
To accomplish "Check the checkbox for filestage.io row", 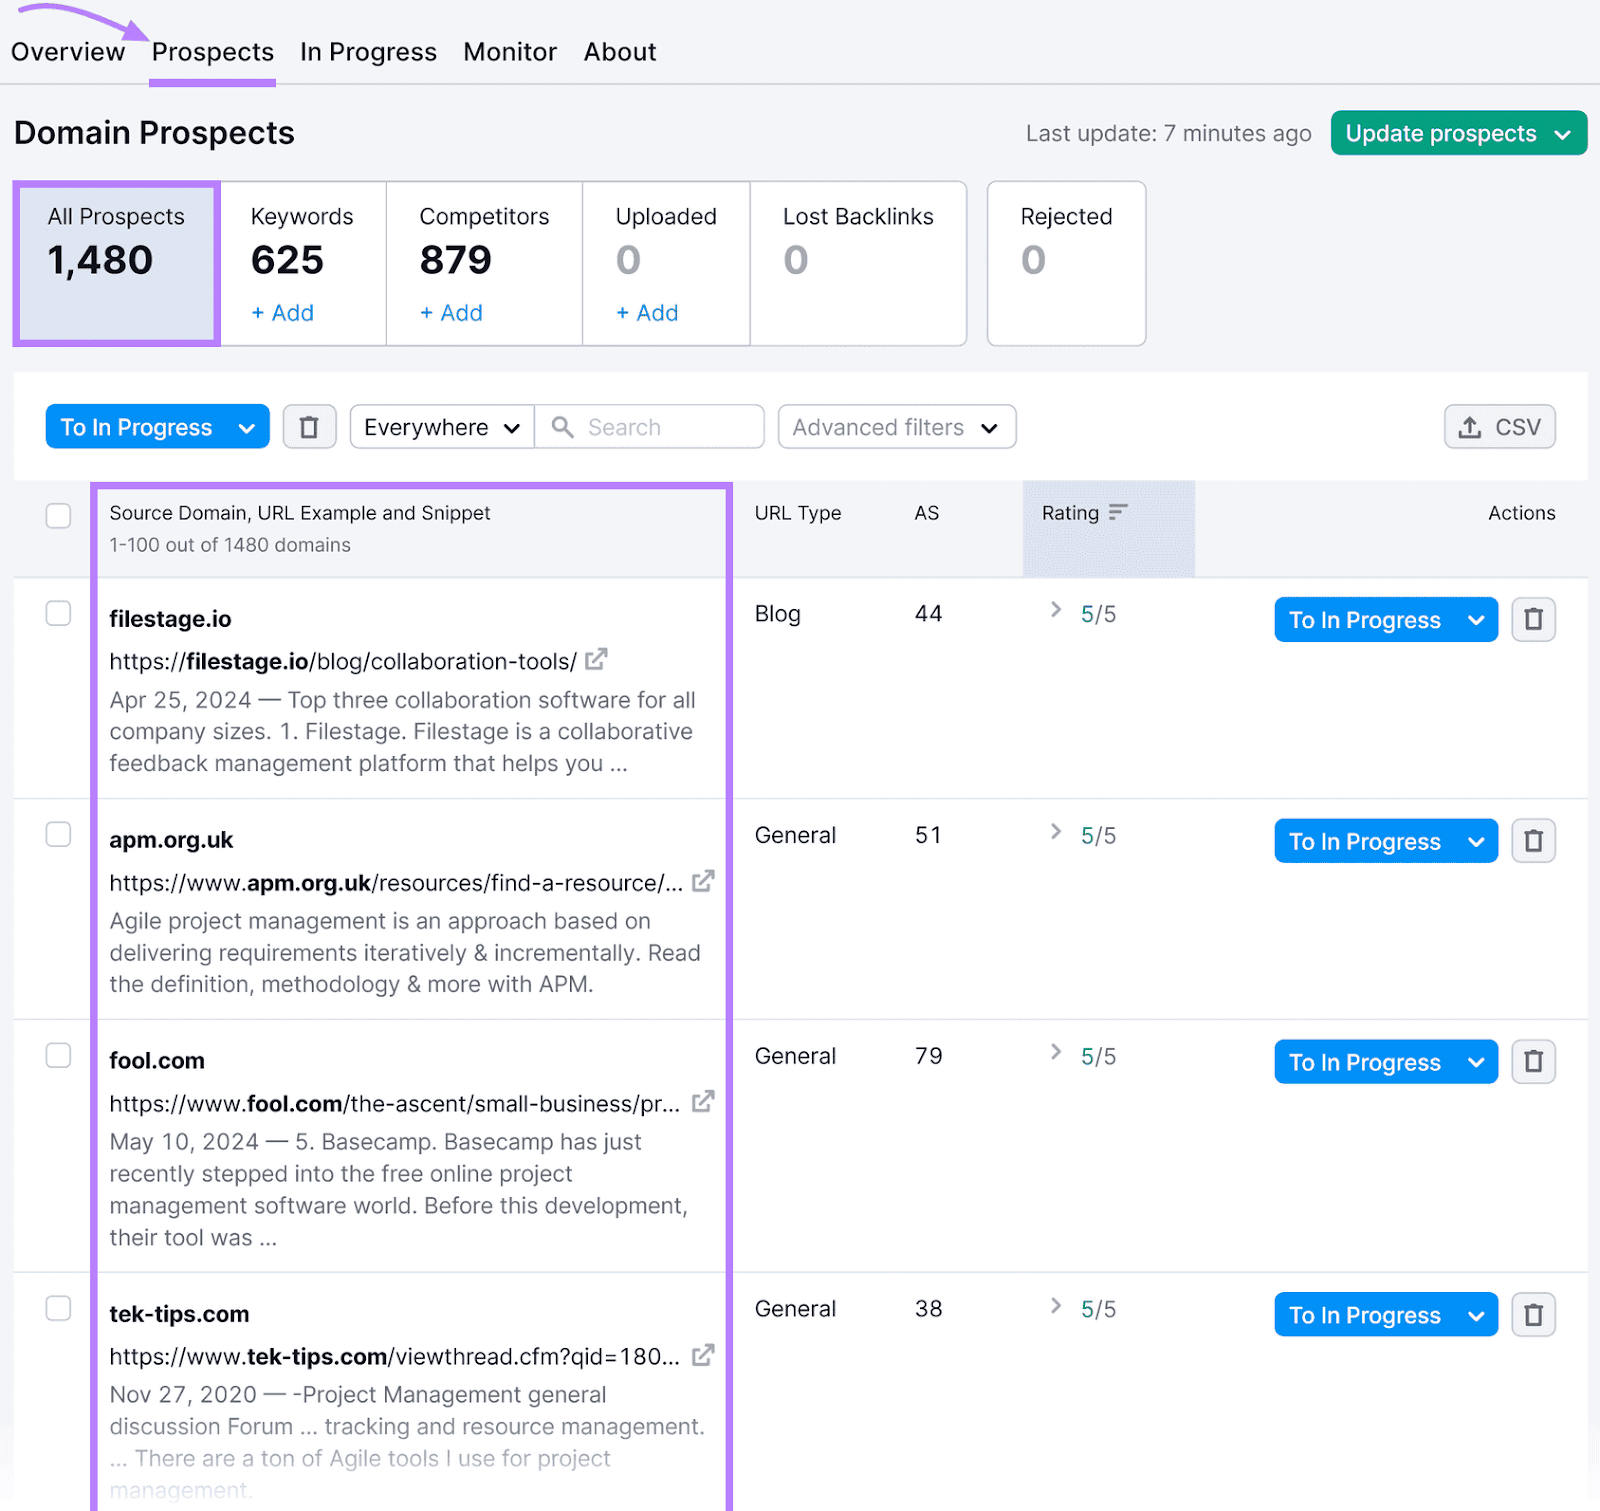I will (x=58, y=613).
